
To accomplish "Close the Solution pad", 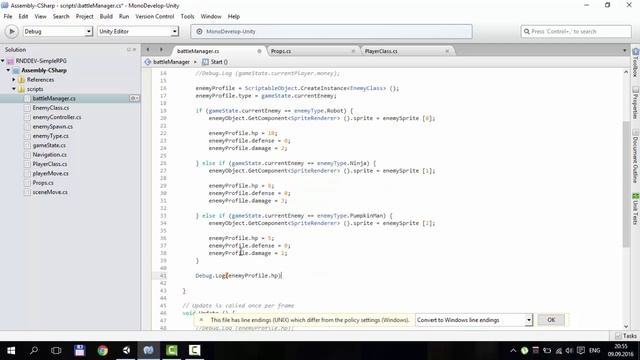I will click(x=135, y=49).
